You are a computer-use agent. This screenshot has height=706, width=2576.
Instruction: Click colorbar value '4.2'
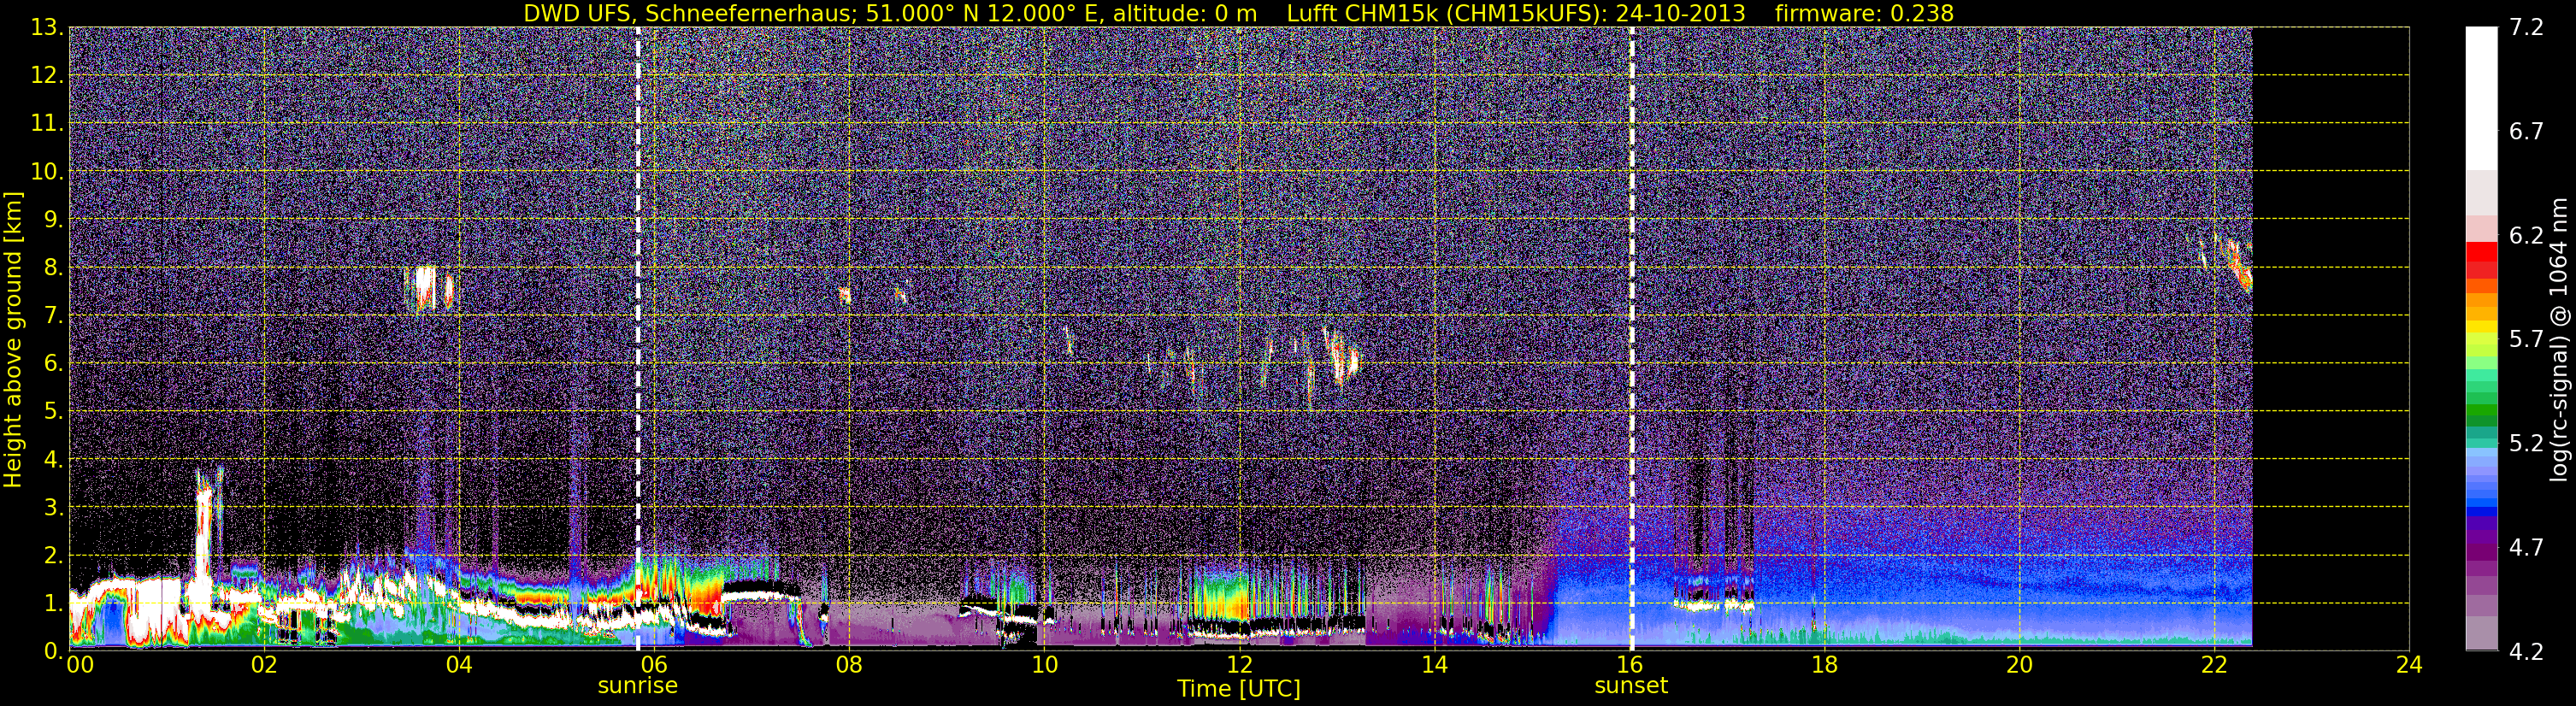2526,652
